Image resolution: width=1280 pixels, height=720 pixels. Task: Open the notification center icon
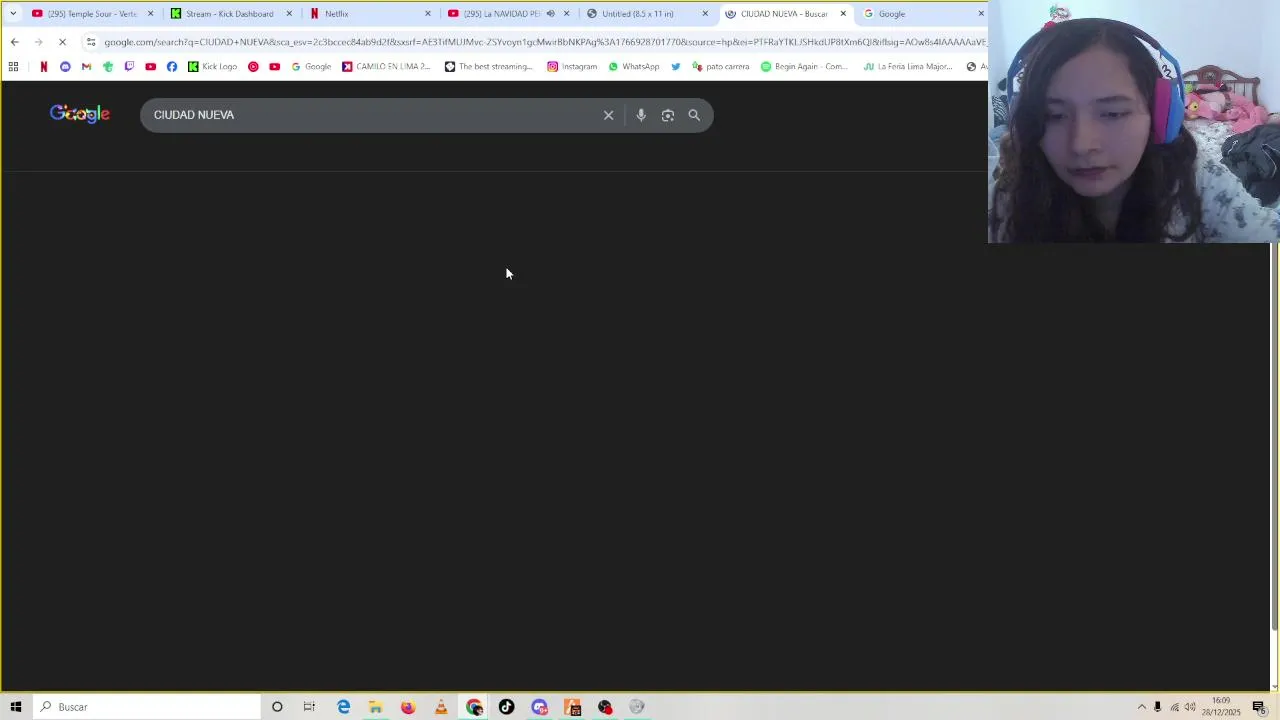click(x=1259, y=707)
